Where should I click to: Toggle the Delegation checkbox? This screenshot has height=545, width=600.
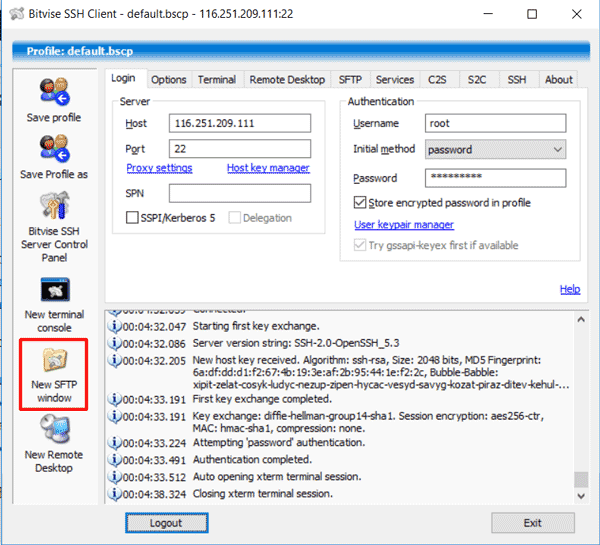click(x=234, y=218)
